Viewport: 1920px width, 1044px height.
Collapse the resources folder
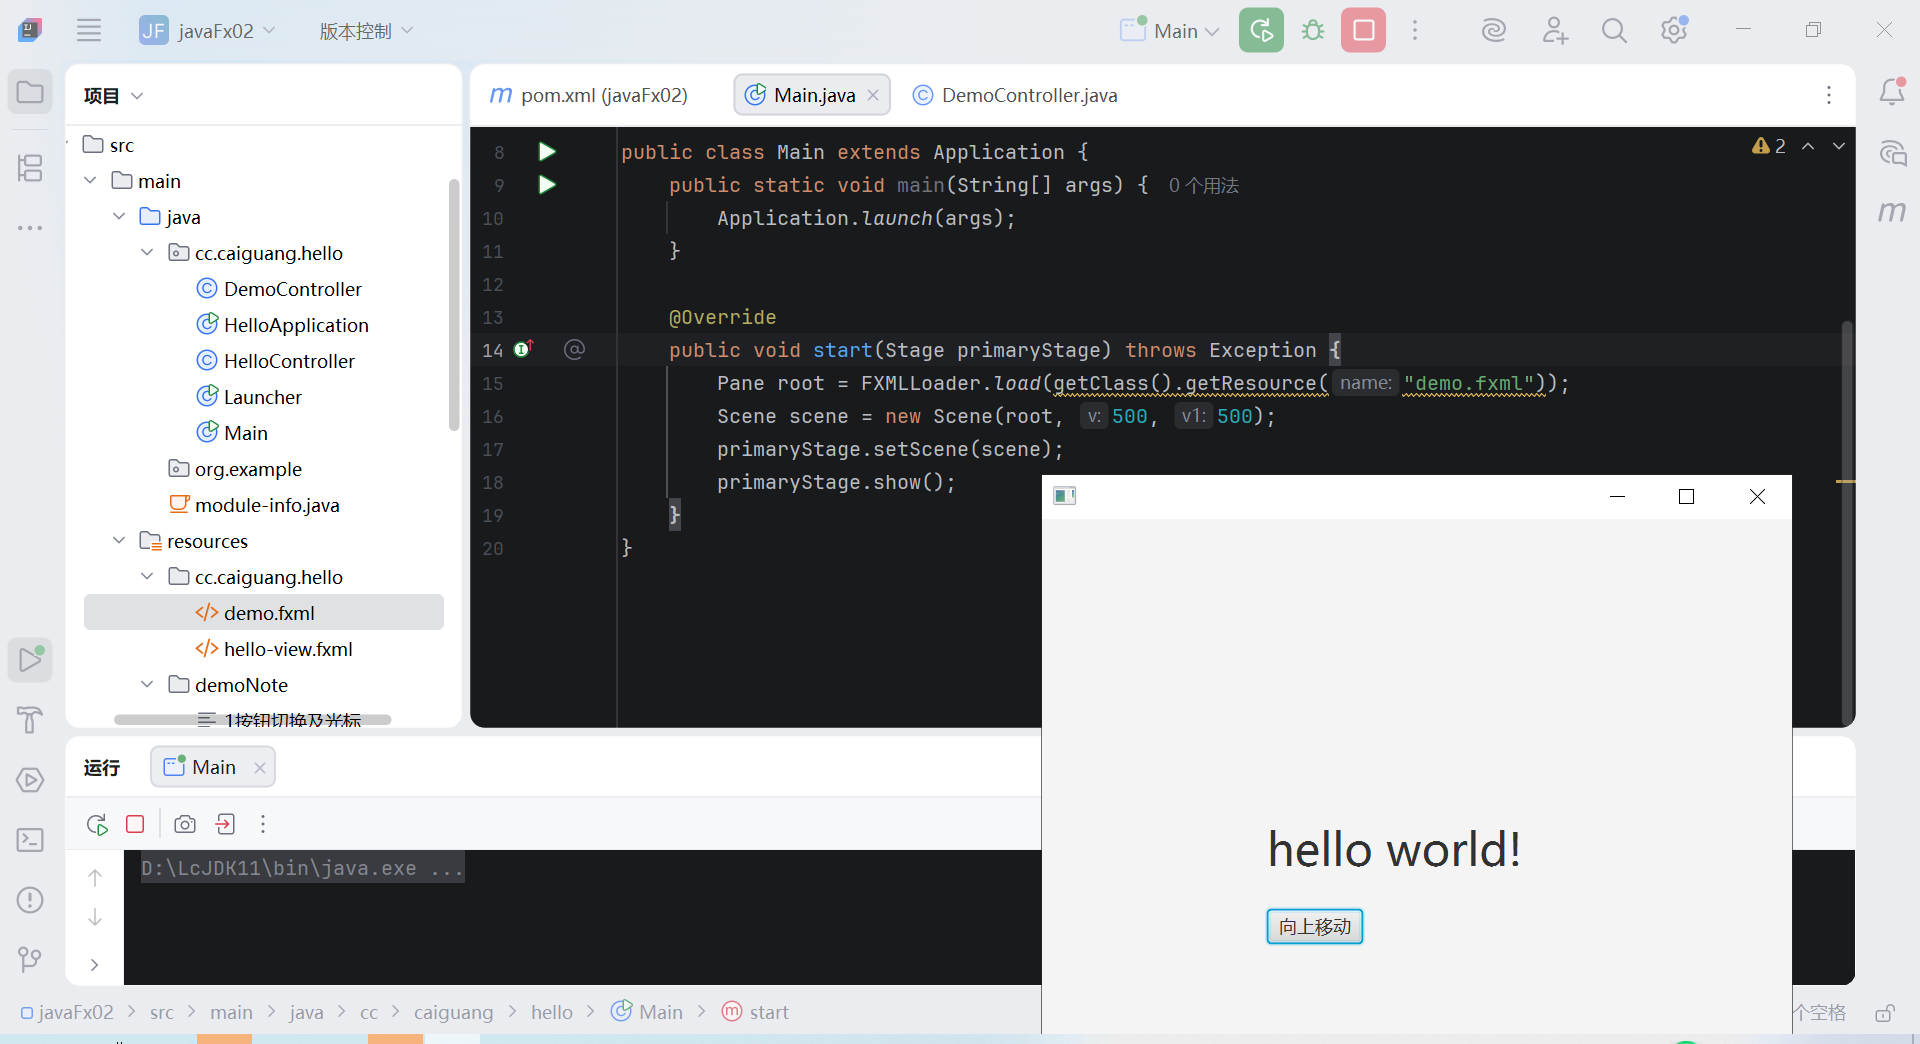click(x=119, y=541)
